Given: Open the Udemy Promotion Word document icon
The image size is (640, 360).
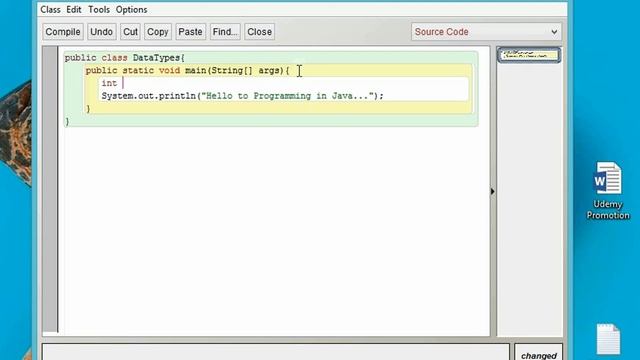Looking at the screenshot, I should (608, 191).
